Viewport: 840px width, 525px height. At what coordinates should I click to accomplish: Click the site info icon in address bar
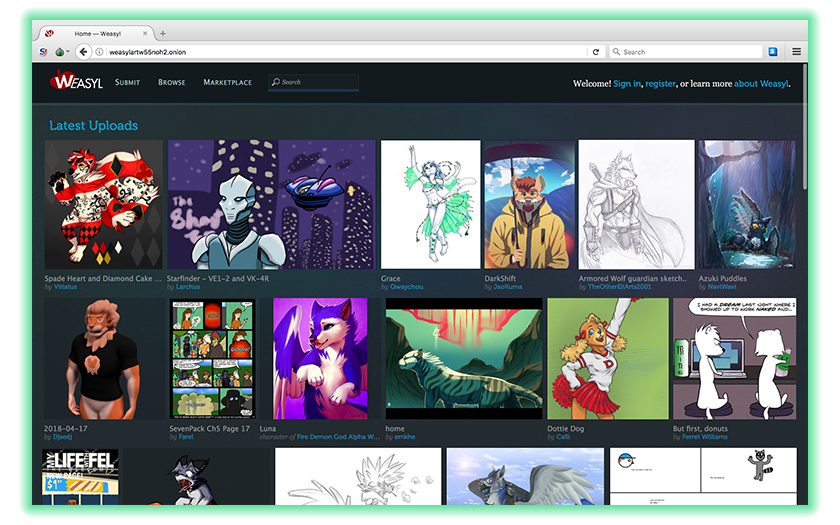[x=100, y=52]
